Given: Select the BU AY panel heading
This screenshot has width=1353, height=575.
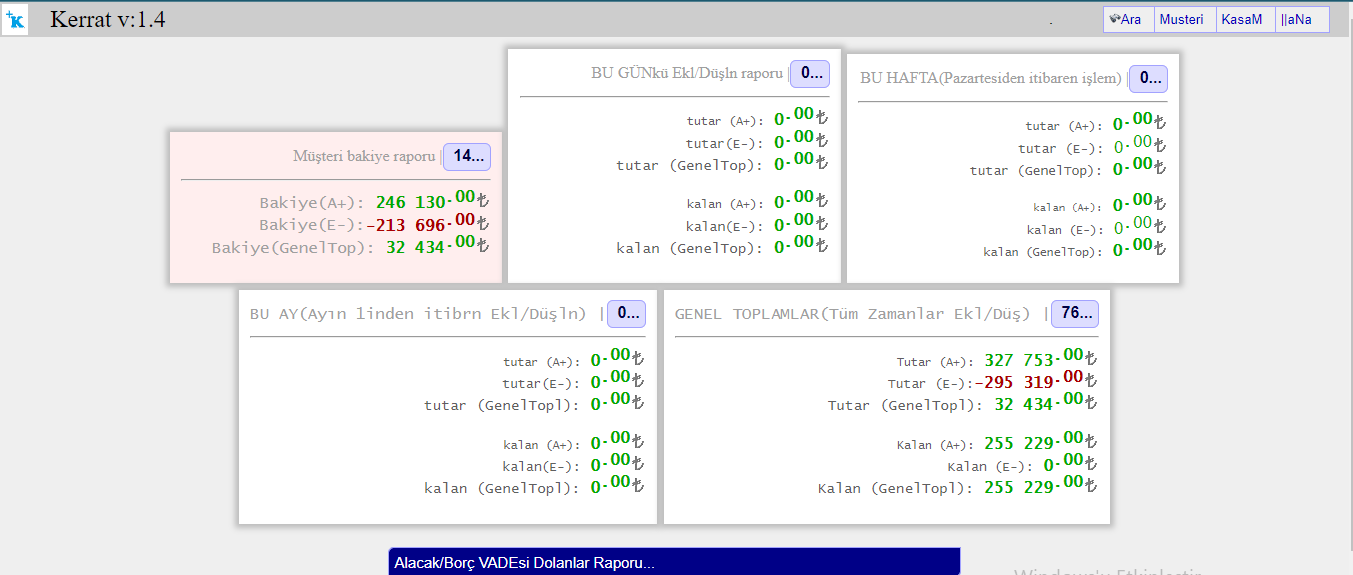Looking at the screenshot, I should coord(418,314).
